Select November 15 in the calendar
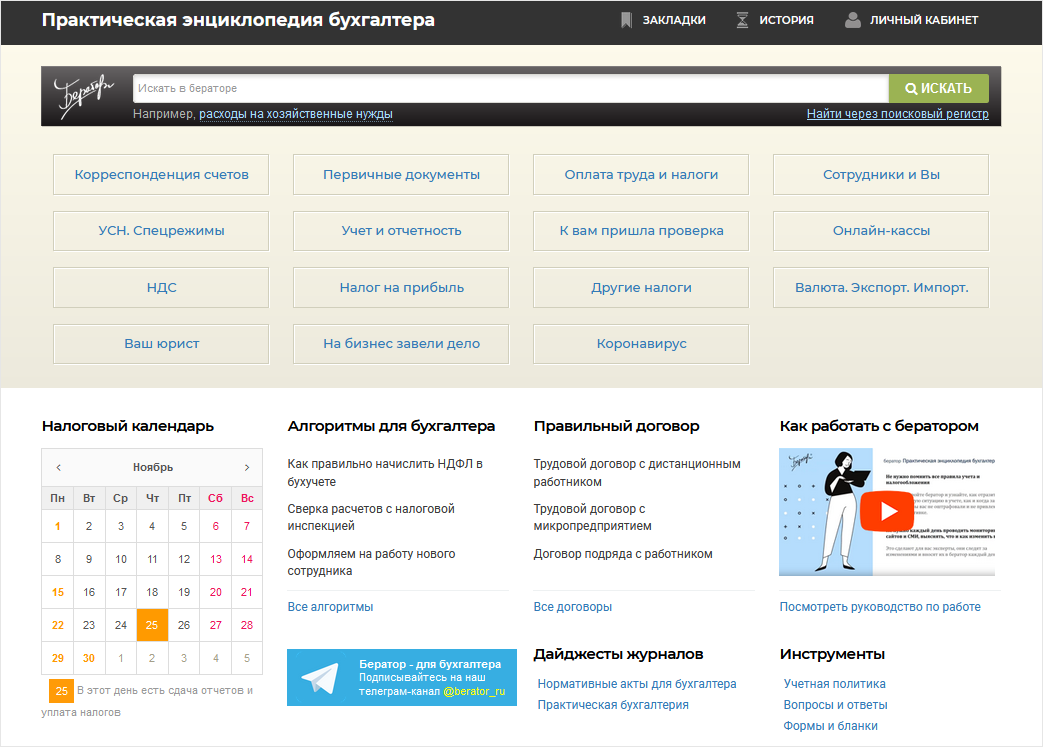 (58, 592)
